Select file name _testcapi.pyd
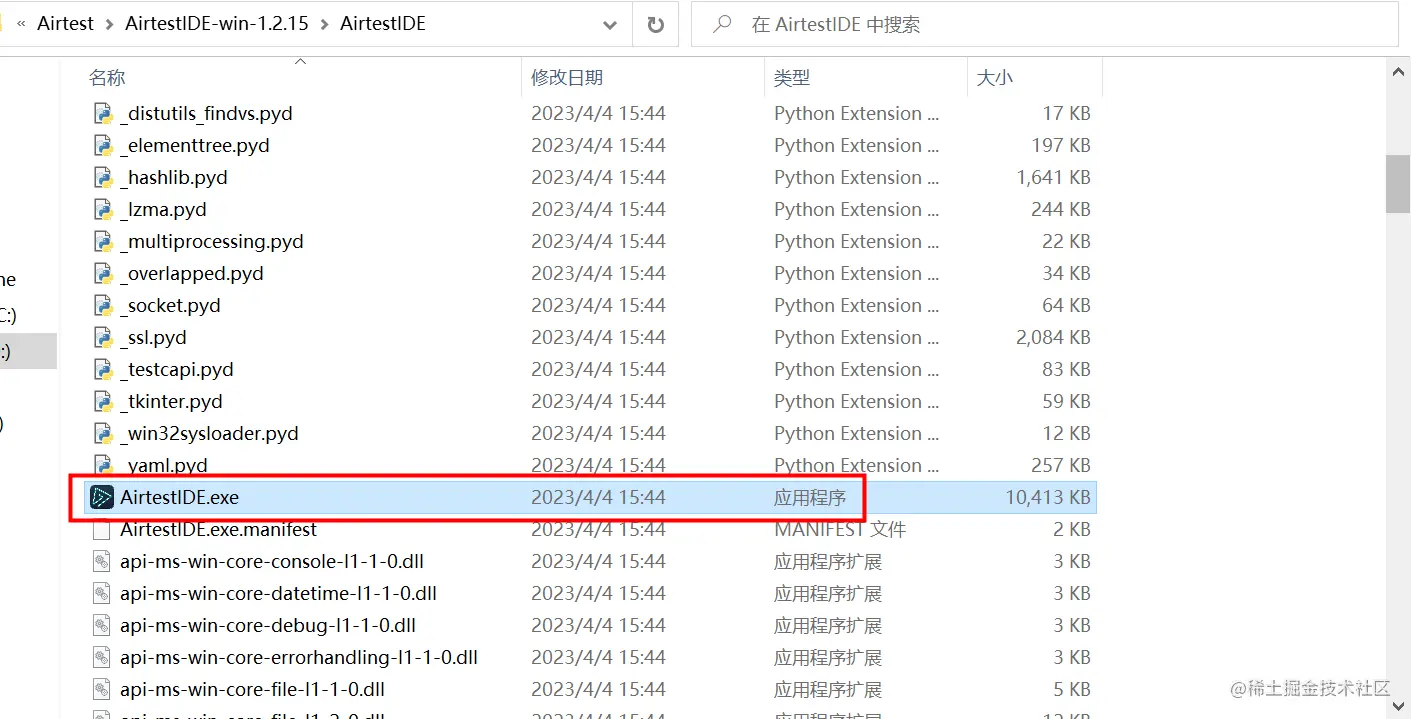1411x719 pixels. click(x=177, y=370)
